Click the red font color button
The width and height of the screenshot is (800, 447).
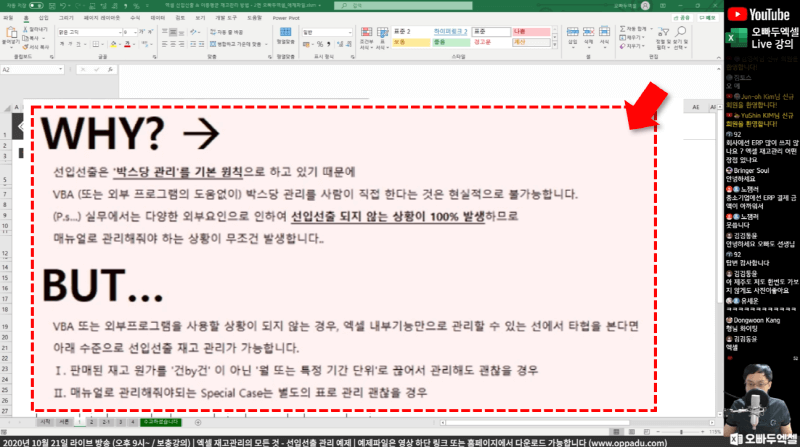127,44
